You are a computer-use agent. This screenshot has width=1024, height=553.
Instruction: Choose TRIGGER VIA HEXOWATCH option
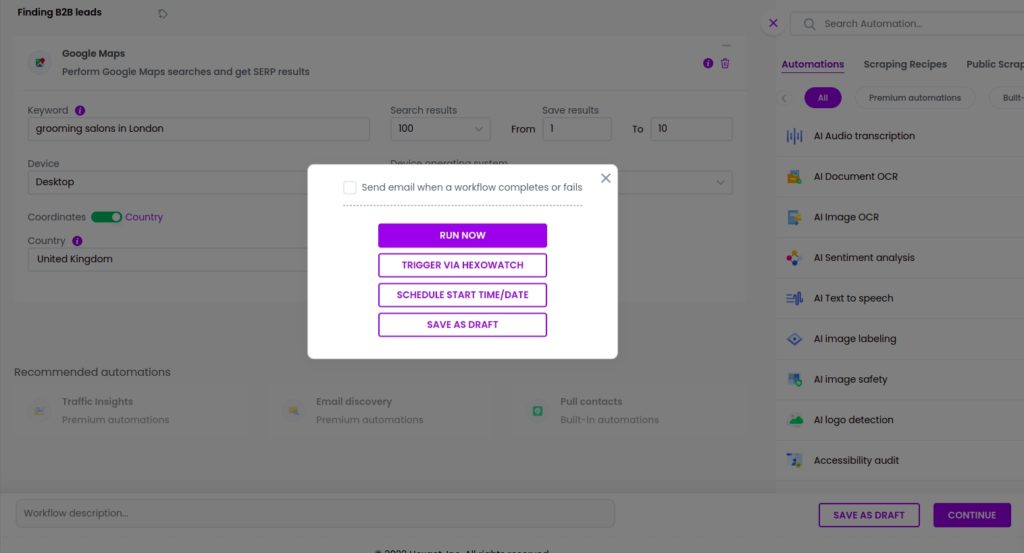(x=462, y=265)
